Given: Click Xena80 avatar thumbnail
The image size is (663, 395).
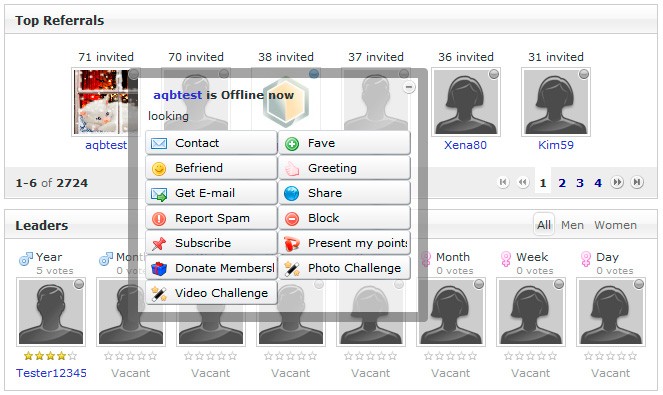Looking at the screenshot, I should coord(466,102).
